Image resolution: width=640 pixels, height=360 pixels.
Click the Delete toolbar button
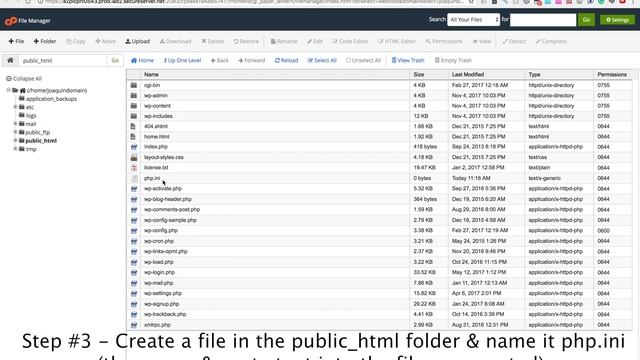click(213, 41)
